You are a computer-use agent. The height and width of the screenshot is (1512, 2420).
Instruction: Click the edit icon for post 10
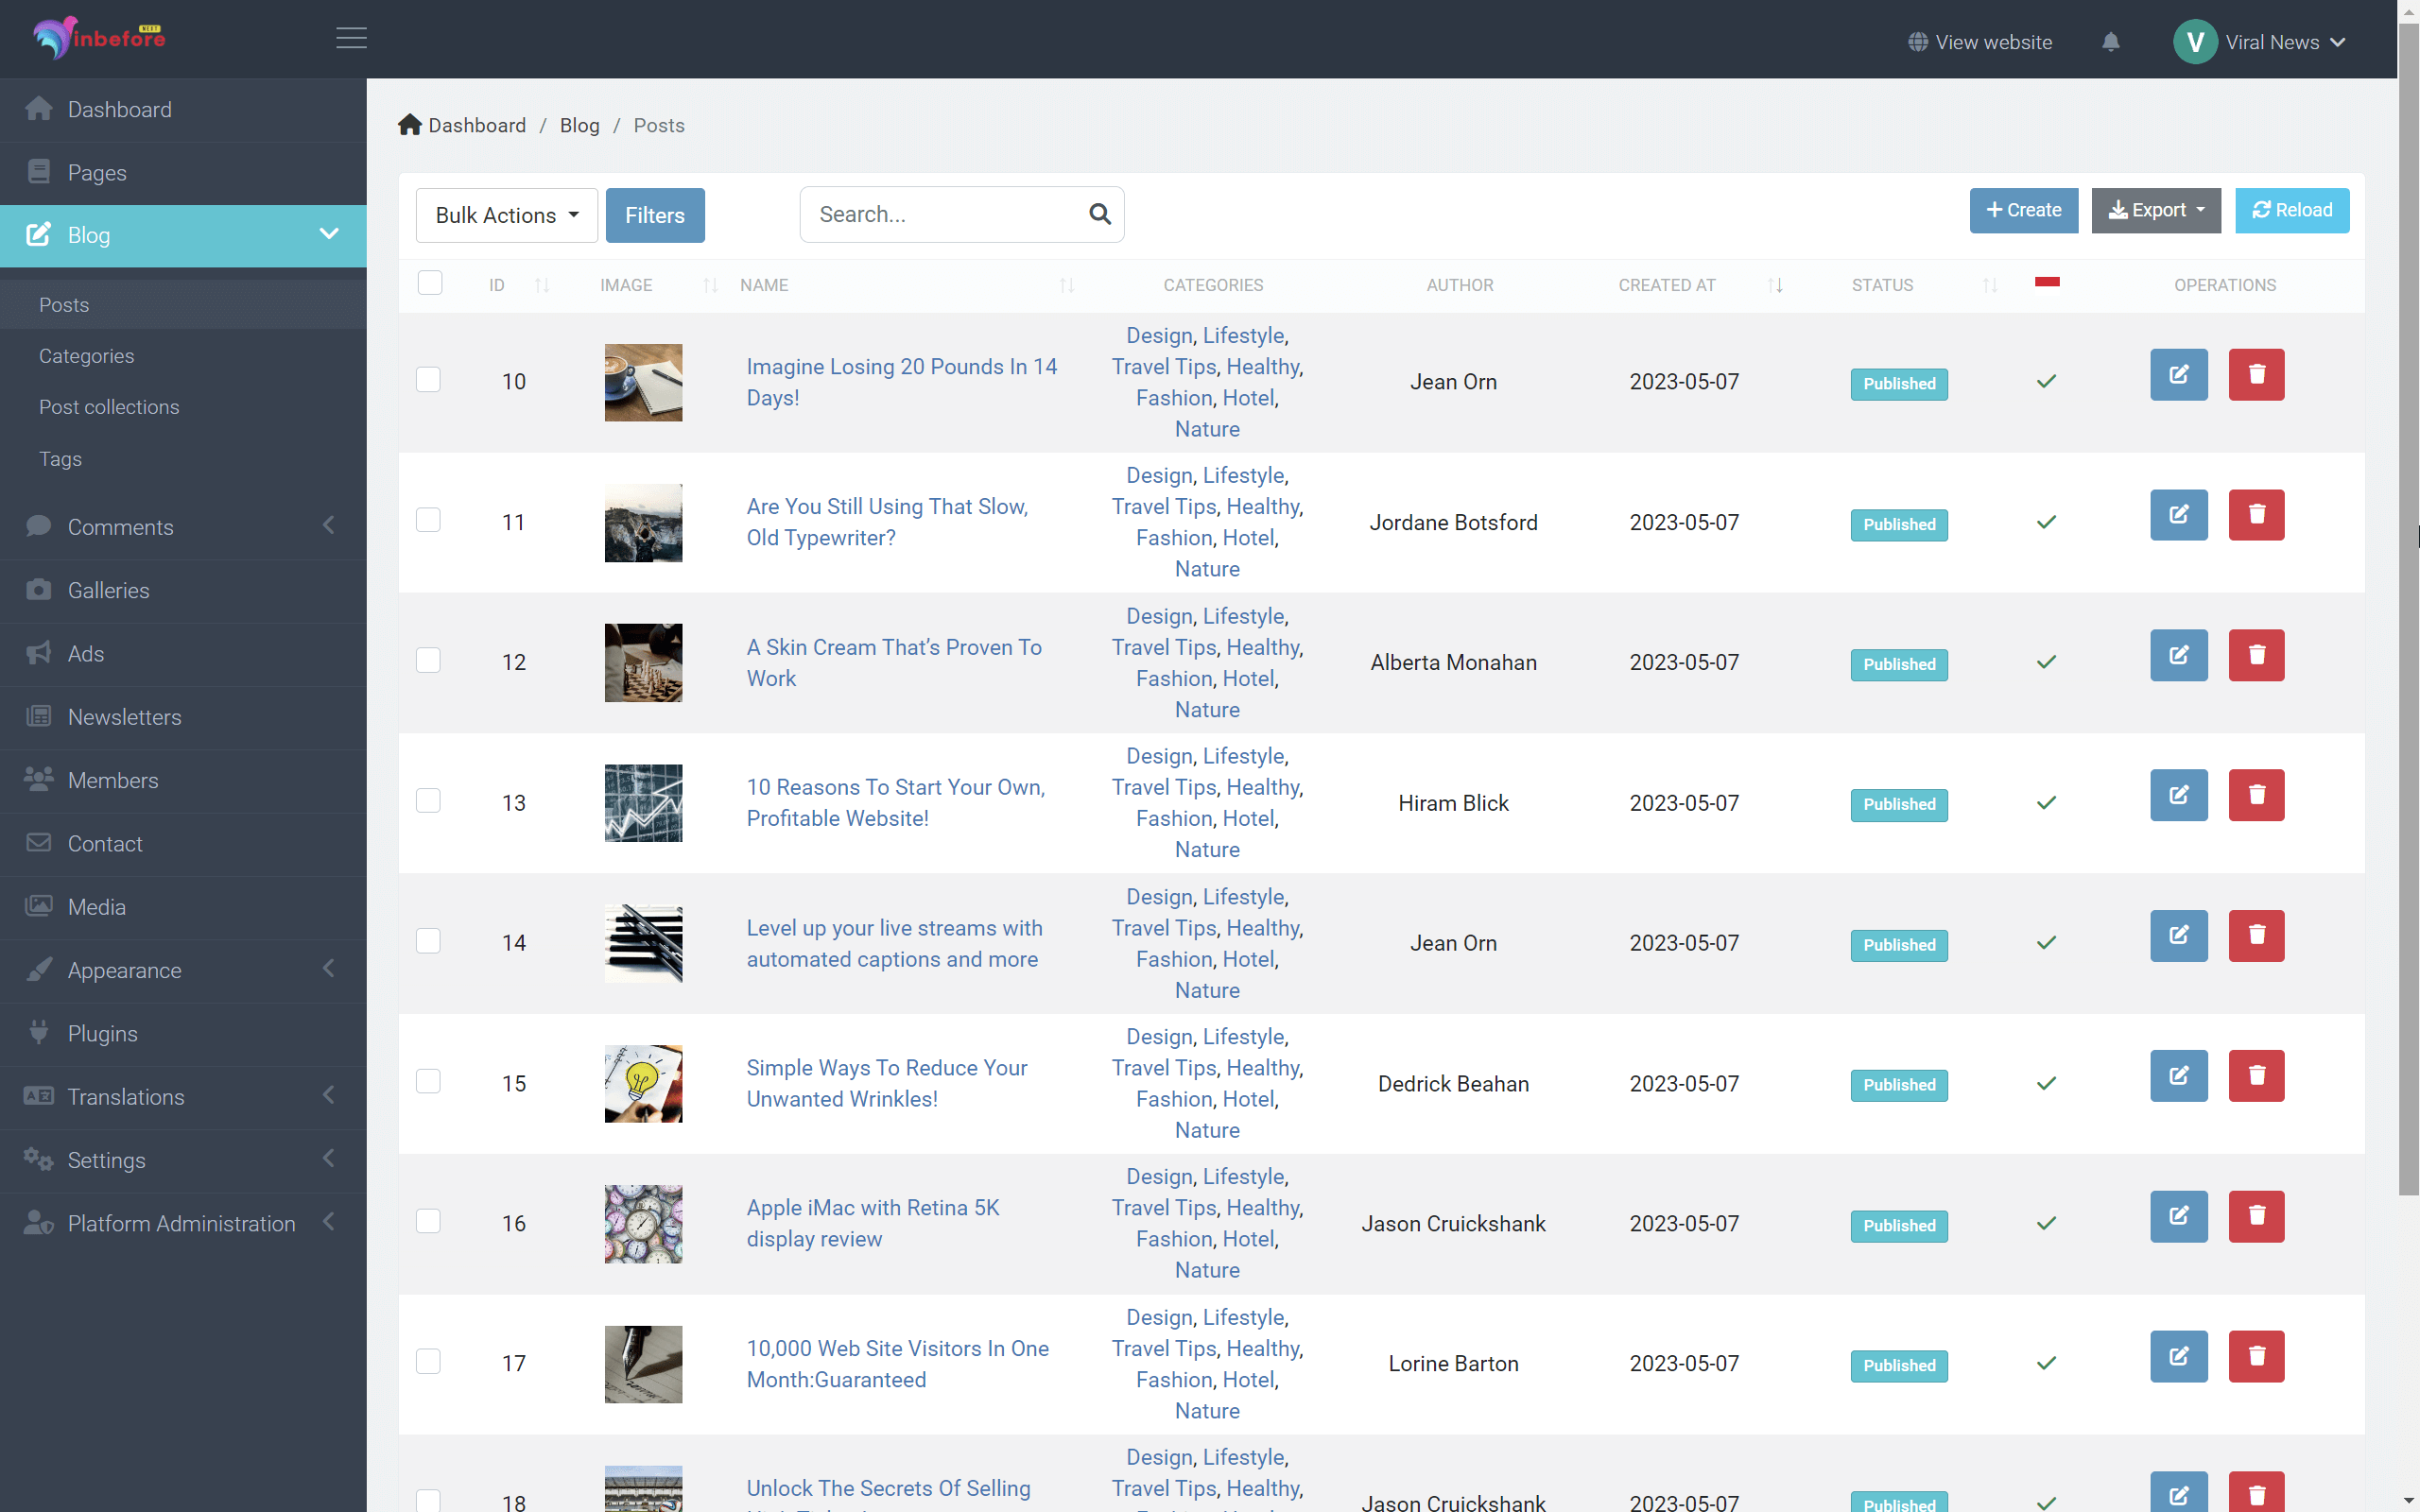click(x=2179, y=374)
